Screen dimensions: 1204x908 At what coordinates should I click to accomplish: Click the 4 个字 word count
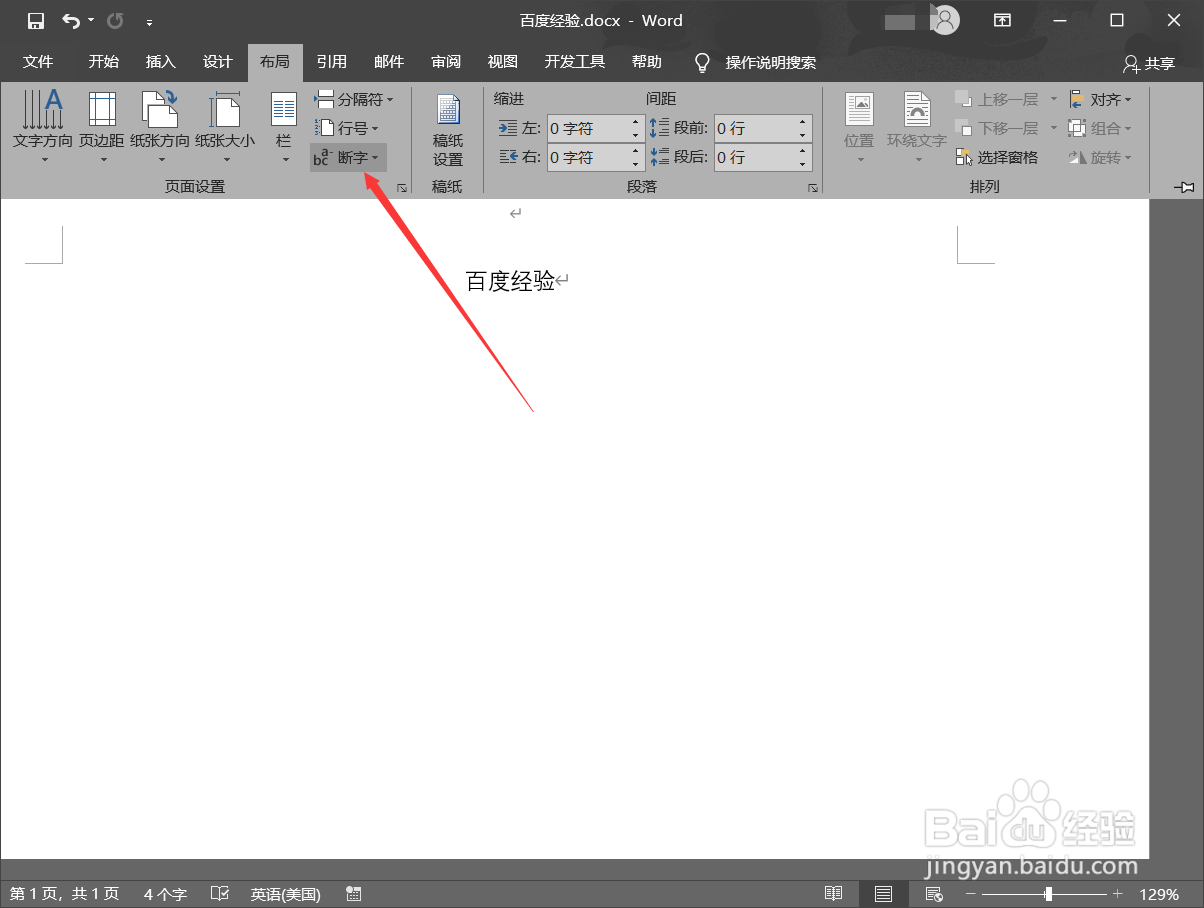tap(165, 894)
